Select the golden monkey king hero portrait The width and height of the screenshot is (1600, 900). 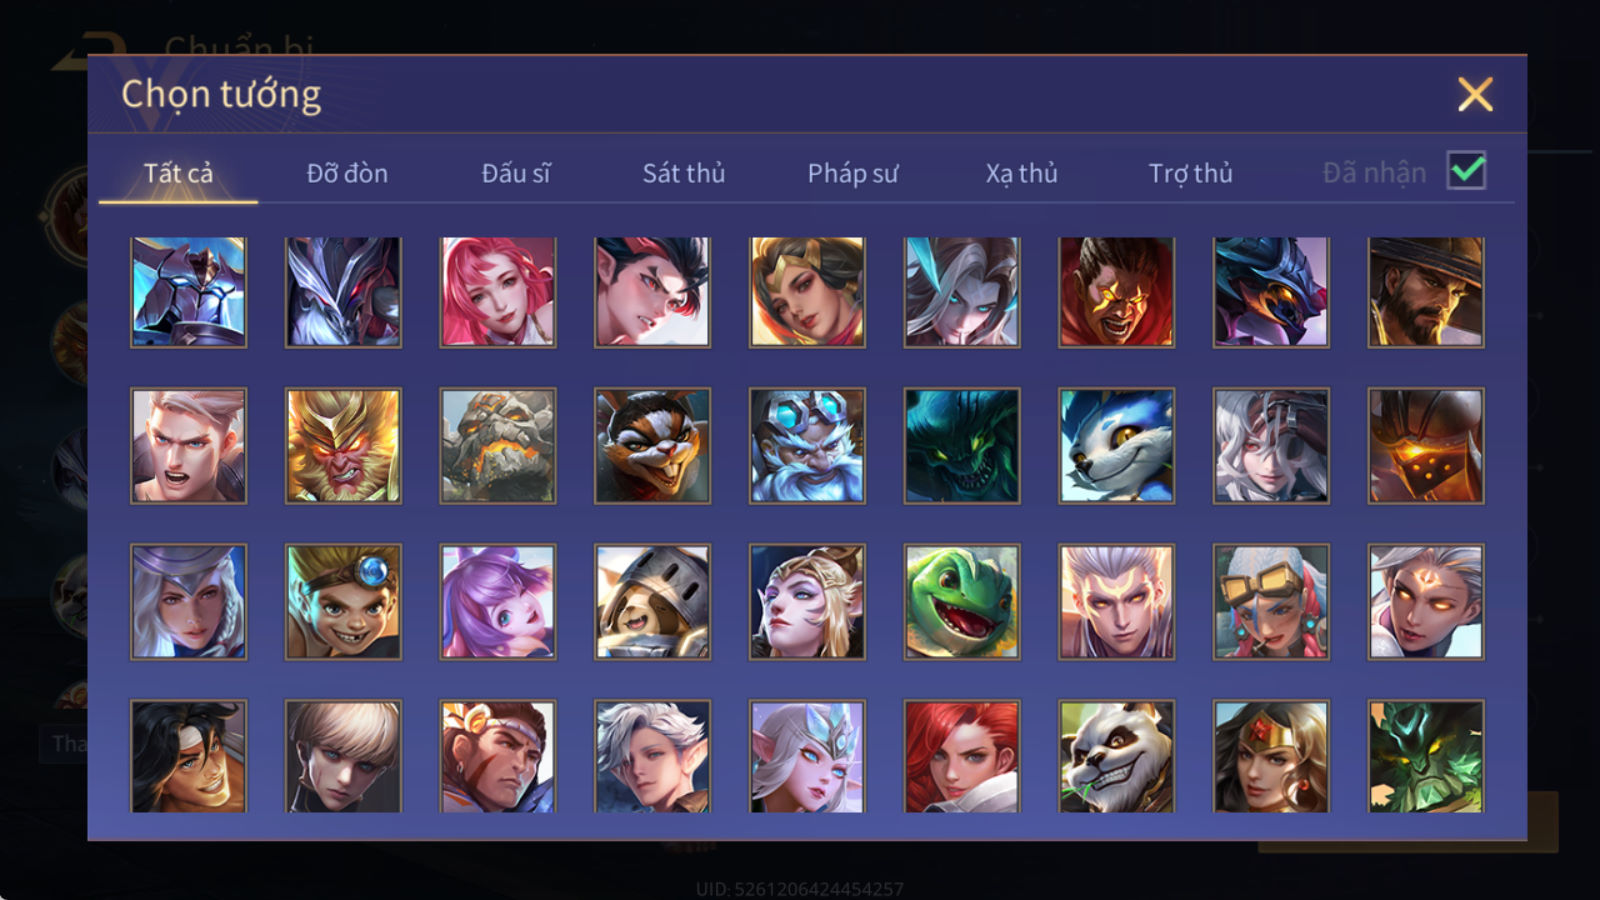click(343, 446)
